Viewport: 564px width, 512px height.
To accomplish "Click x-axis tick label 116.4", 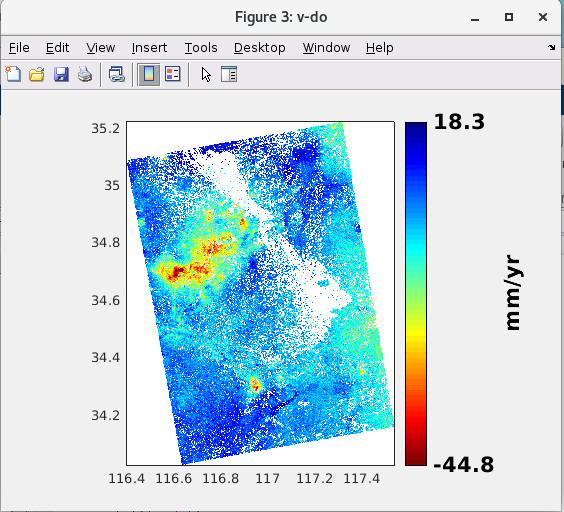I will point(127,479).
